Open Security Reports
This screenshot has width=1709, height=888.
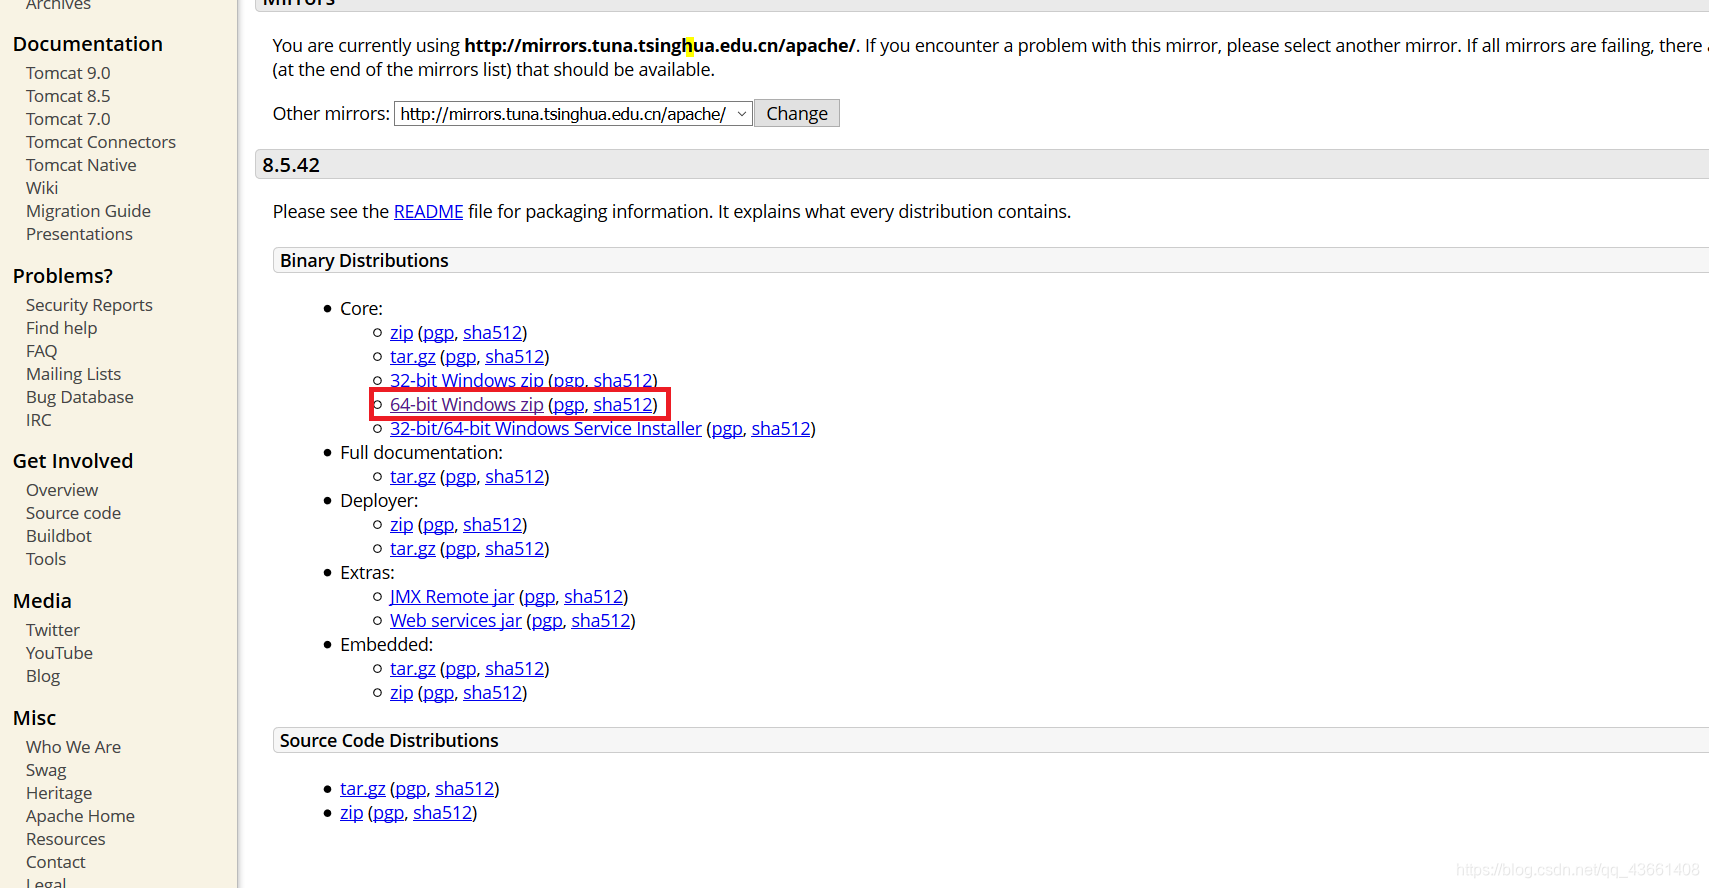89,305
